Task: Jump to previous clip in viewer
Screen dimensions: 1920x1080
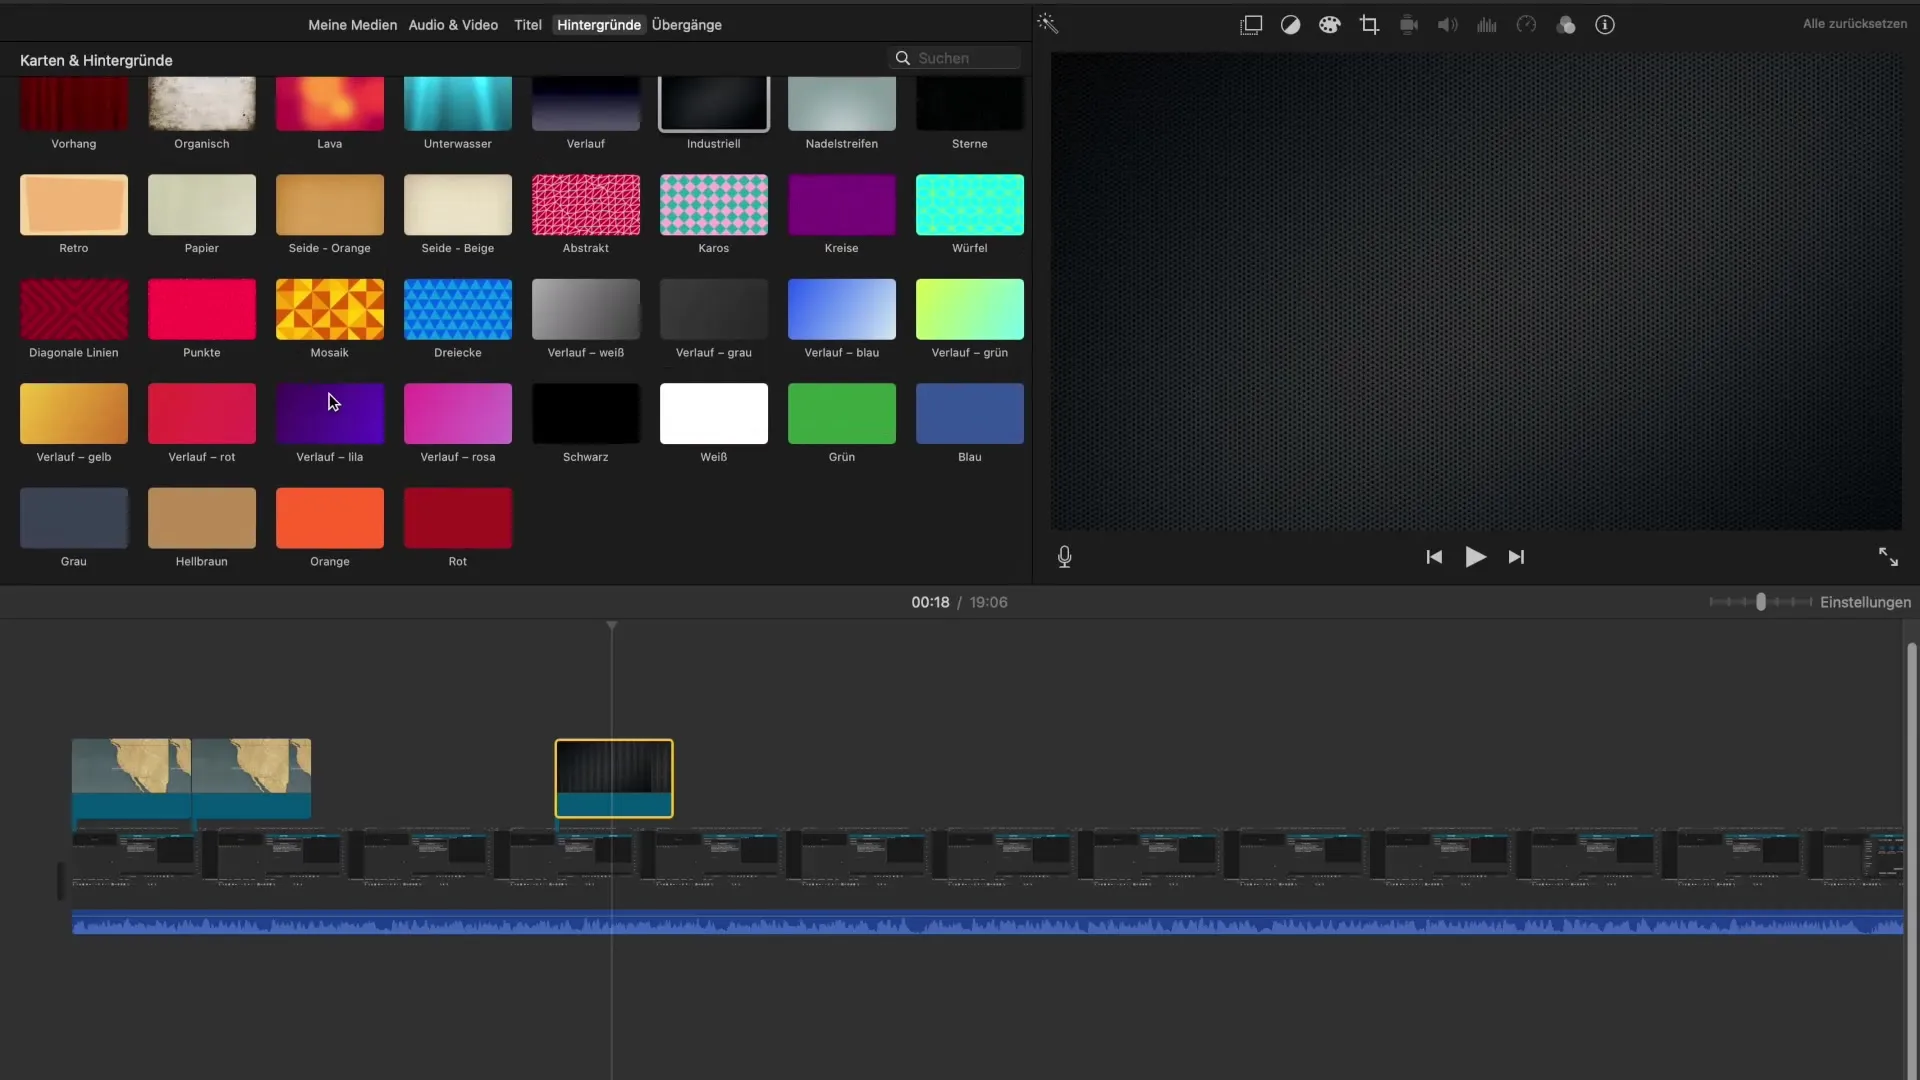Action: click(1434, 557)
